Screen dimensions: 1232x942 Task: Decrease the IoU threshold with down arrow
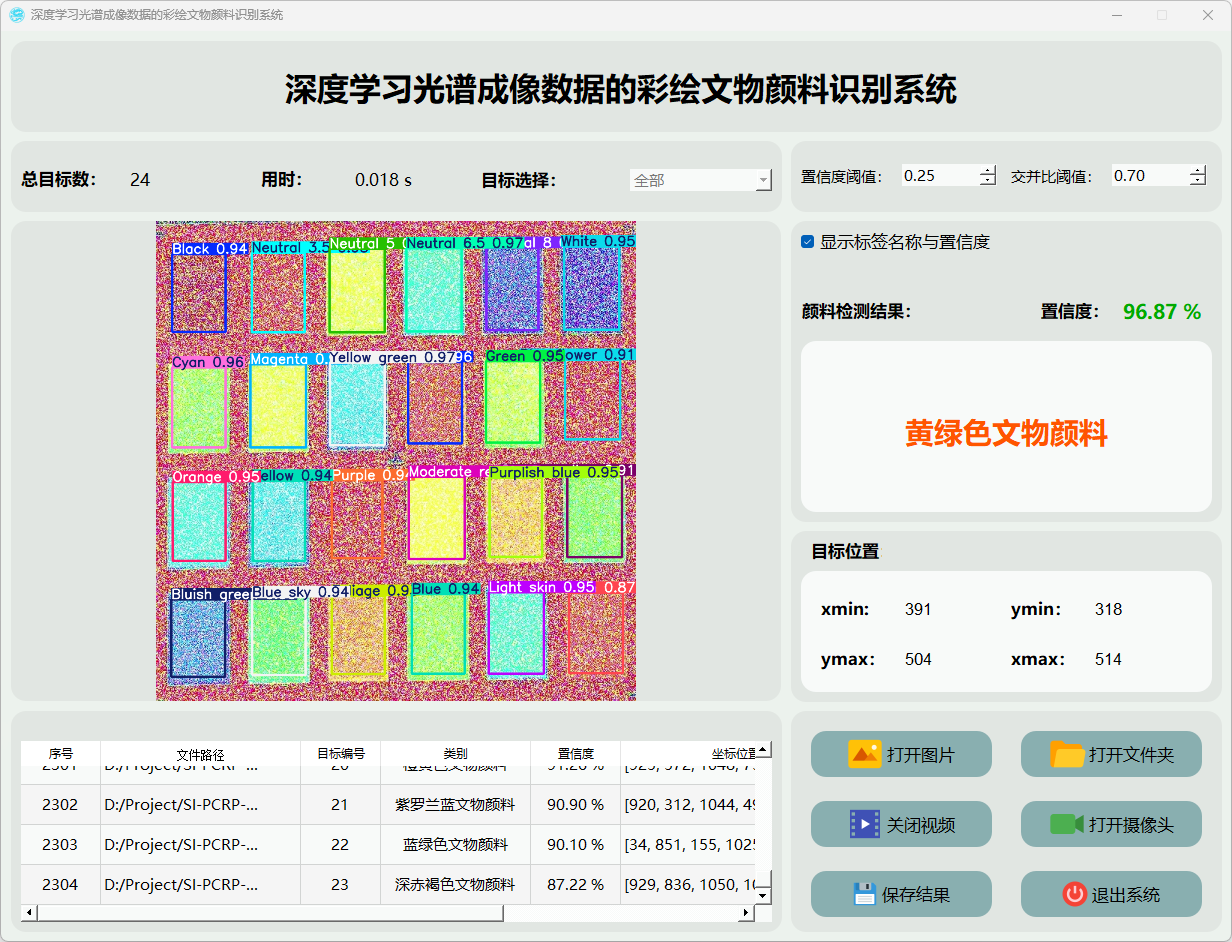pos(1198,181)
